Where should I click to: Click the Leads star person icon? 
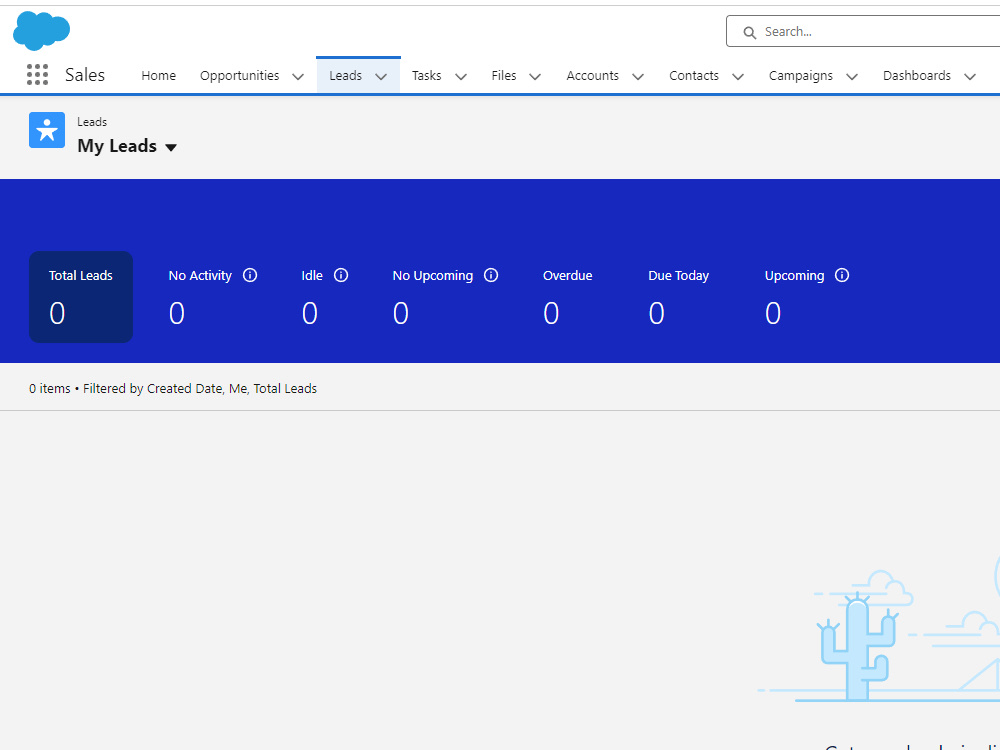click(x=47, y=130)
